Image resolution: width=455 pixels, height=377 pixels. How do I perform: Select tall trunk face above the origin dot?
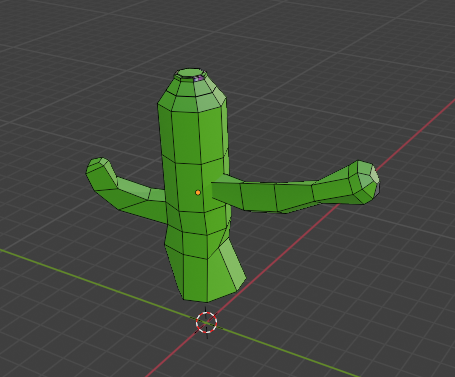pyautogui.click(x=186, y=137)
